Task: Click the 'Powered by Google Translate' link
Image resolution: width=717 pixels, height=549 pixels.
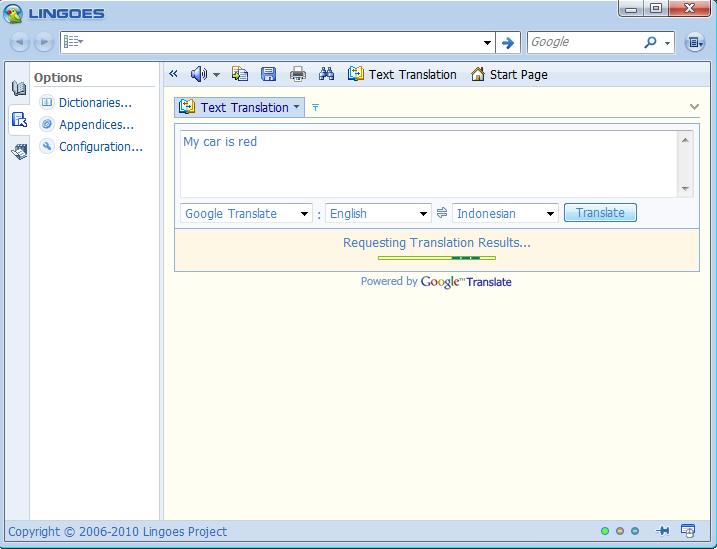Action: click(x=436, y=282)
